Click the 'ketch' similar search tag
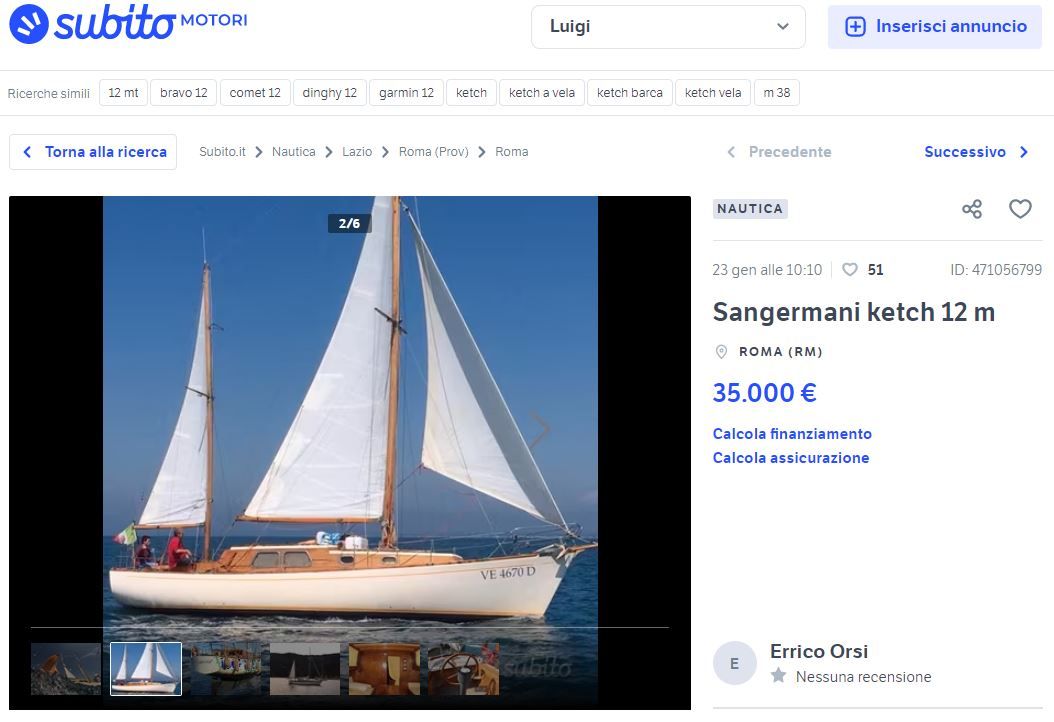 471,93
